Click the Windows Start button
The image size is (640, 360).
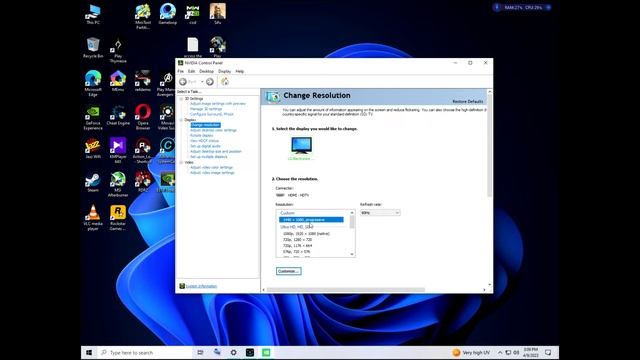tap(89, 352)
